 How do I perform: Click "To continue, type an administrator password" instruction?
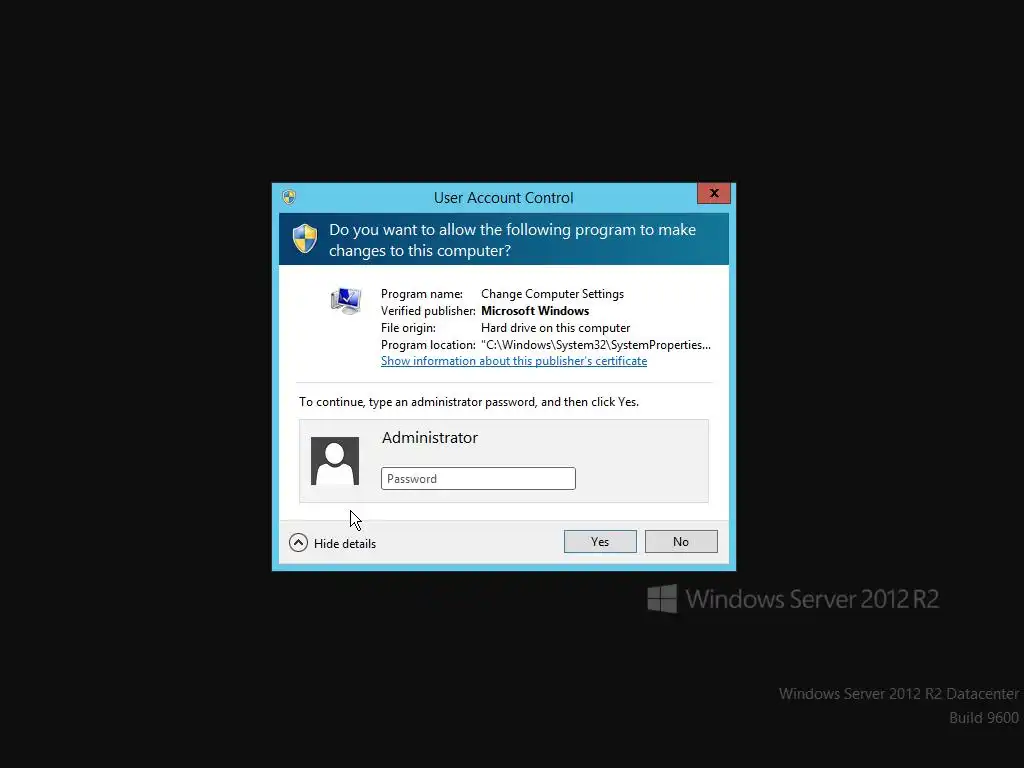click(469, 402)
